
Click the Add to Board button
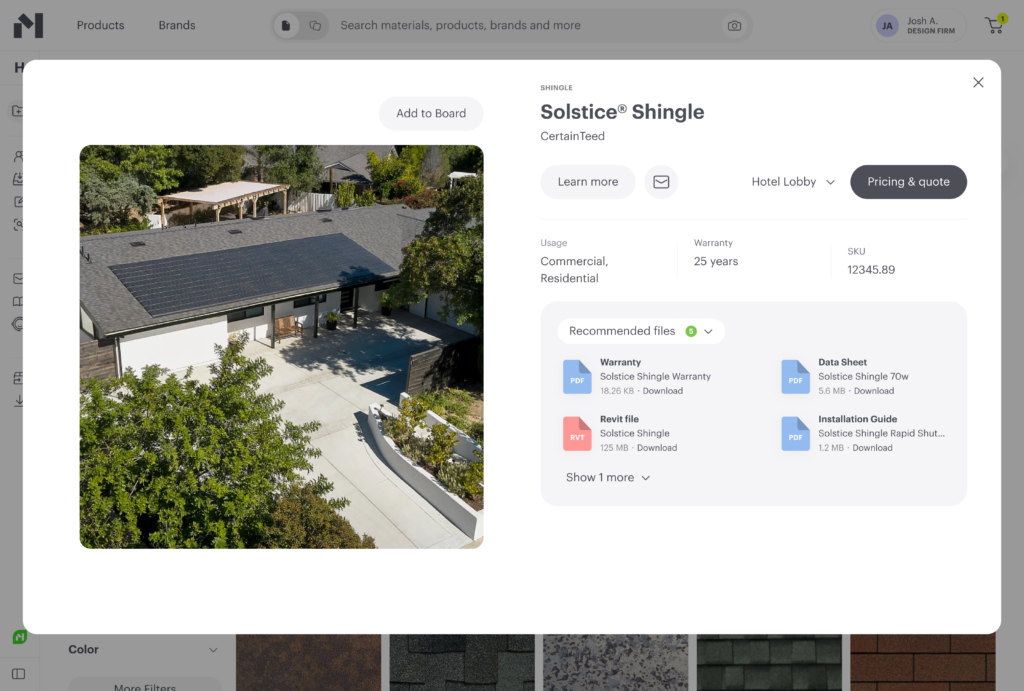431,114
